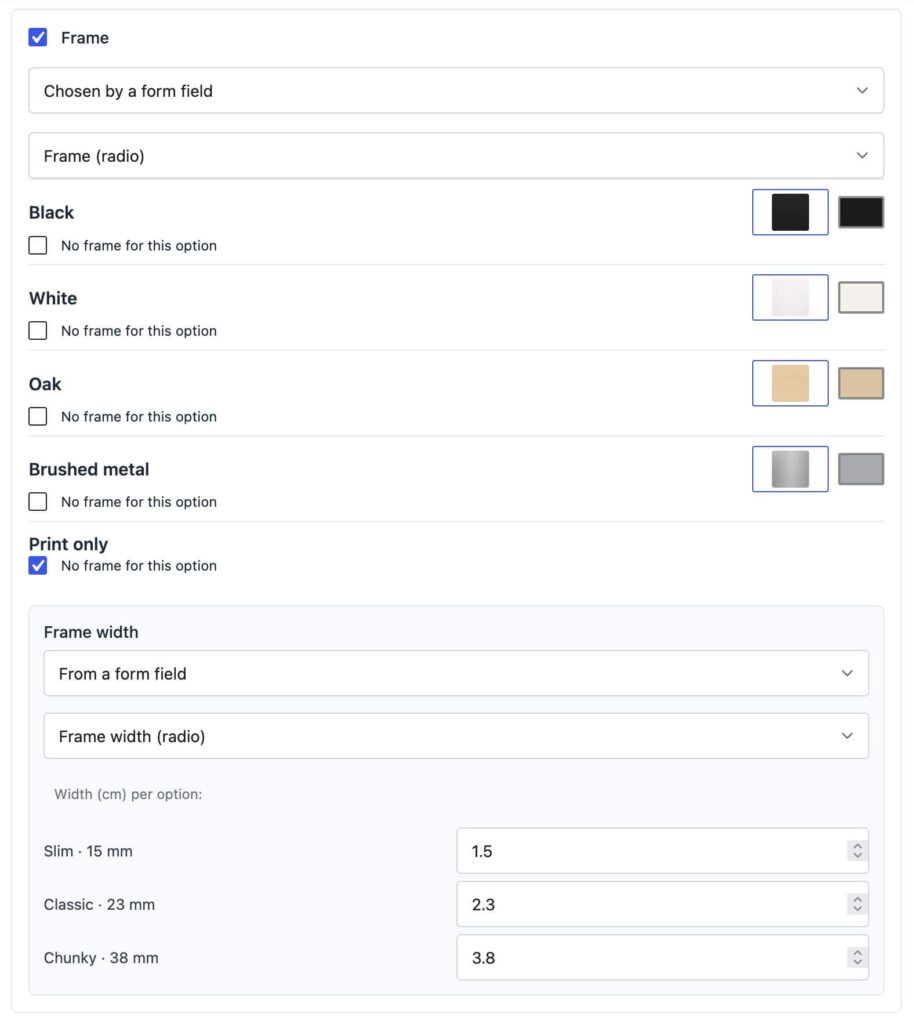Enable 'No frame for this option' under White
This screenshot has height=1024, width=914.
click(38, 330)
